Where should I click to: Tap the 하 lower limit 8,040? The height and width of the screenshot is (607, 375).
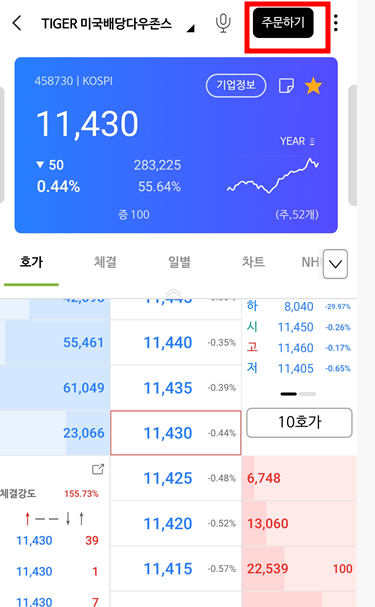pos(299,307)
